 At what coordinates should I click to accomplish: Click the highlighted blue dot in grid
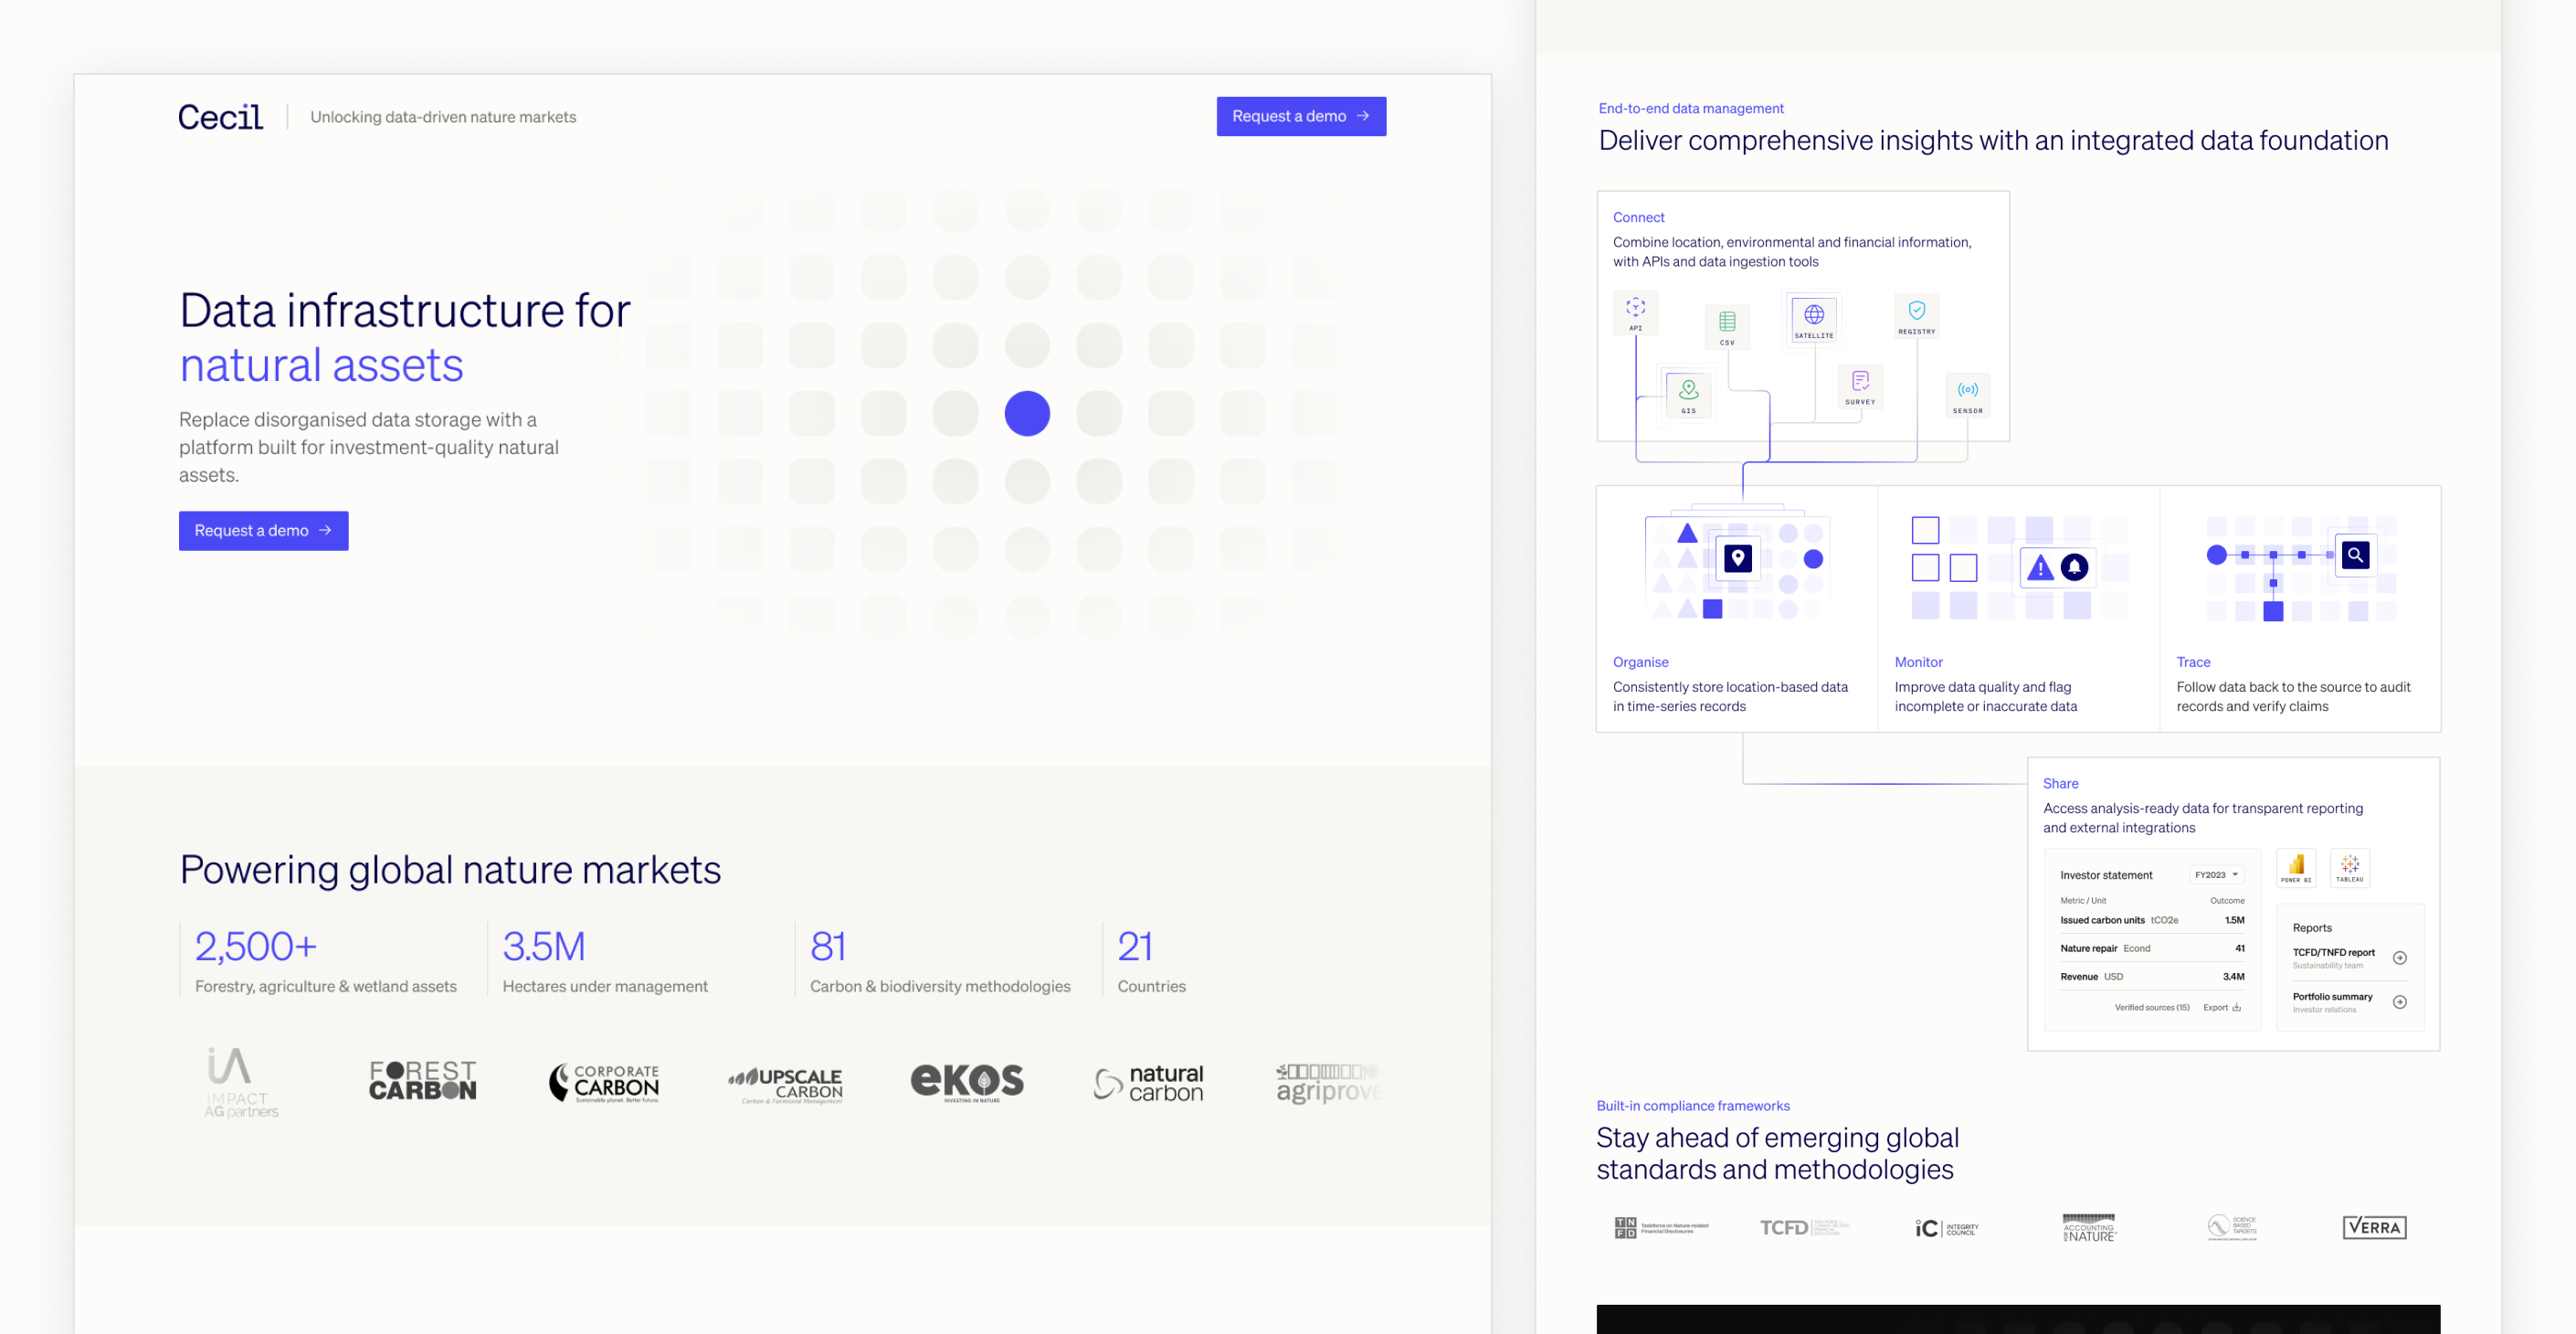pos(1026,413)
